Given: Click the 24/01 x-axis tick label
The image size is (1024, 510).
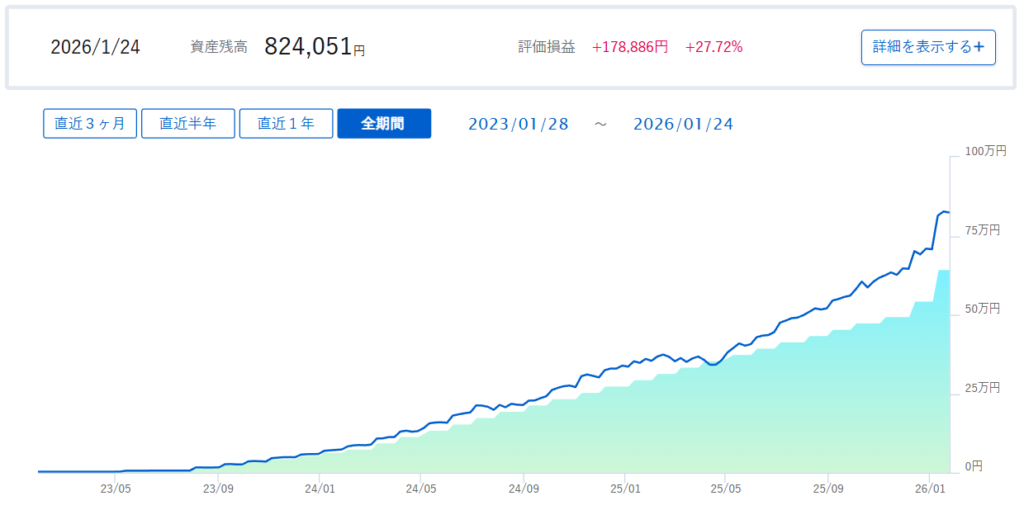Looking at the screenshot, I should click(x=319, y=489).
